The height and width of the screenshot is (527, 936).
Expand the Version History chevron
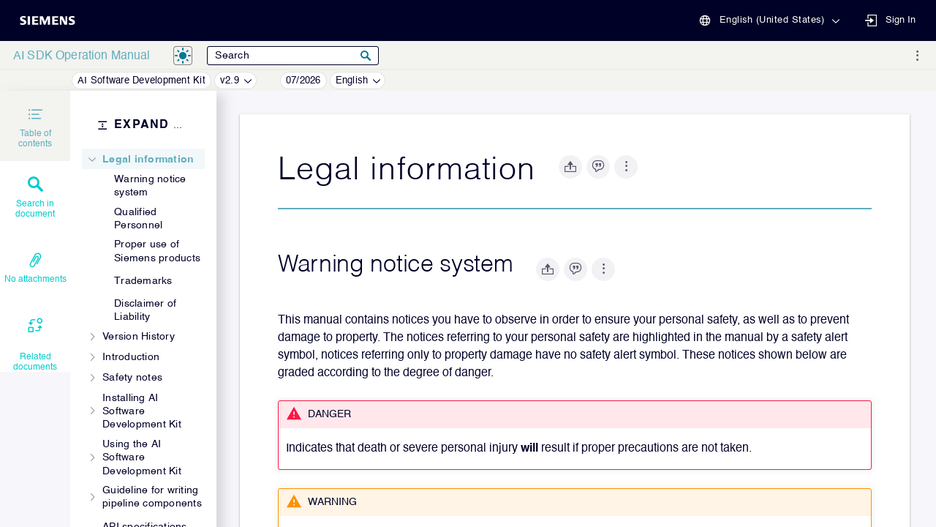tap(92, 337)
